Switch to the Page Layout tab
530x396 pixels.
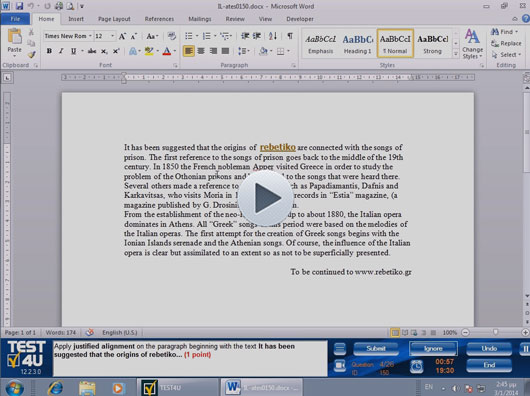pos(114,19)
